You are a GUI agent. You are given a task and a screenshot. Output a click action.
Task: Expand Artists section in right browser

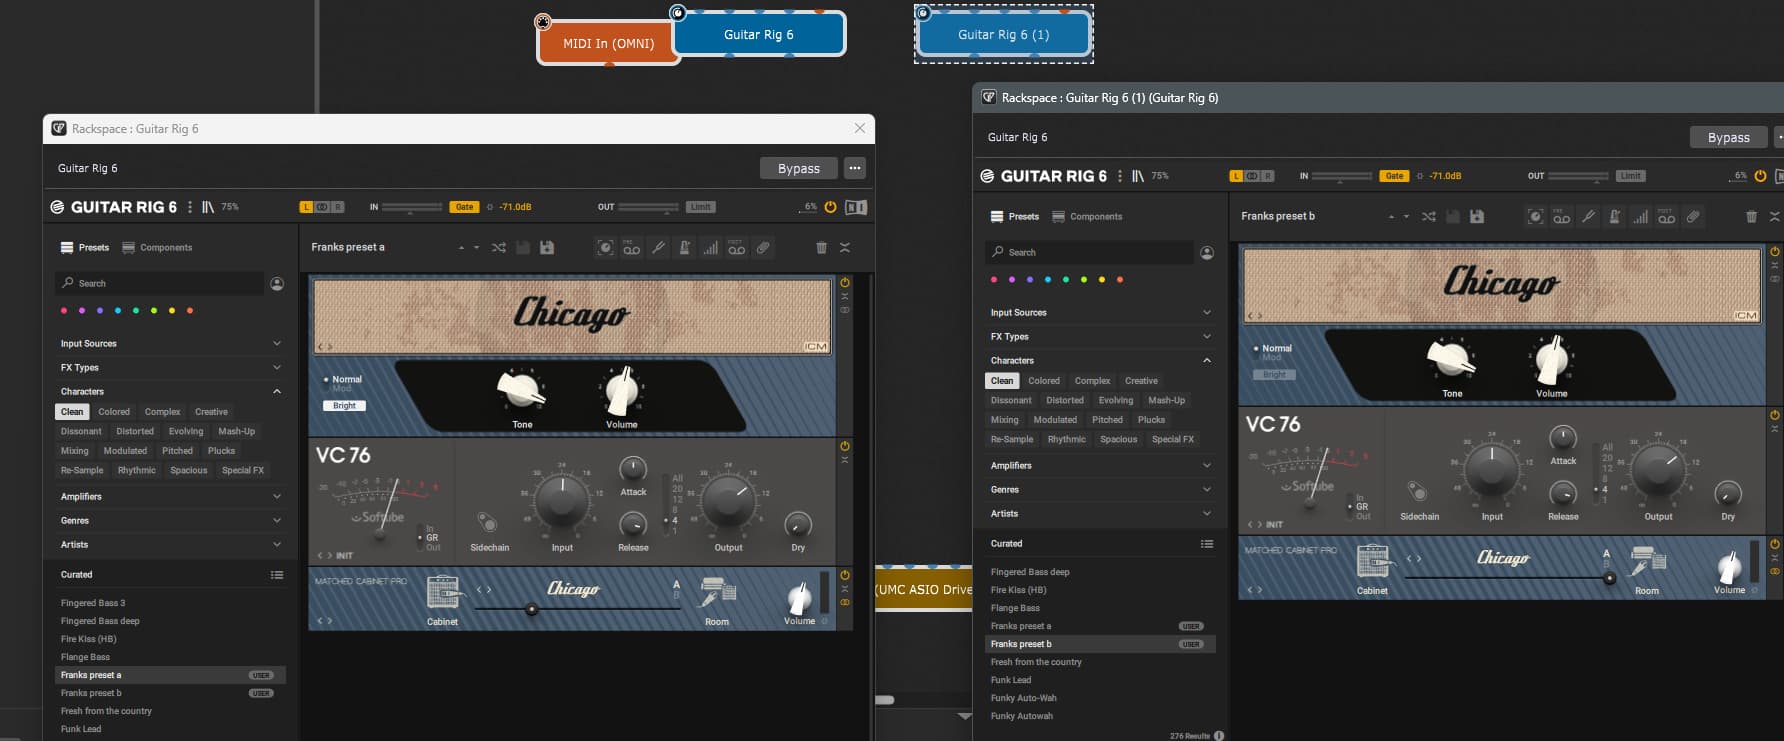tap(1101, 514)
